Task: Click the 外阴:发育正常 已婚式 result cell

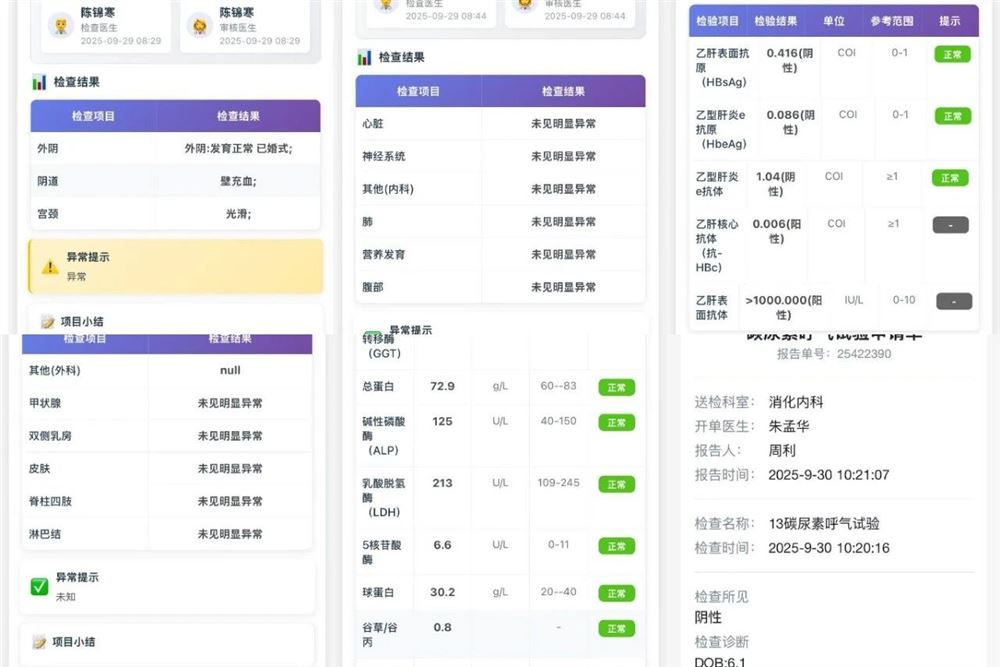Action: 239,149
